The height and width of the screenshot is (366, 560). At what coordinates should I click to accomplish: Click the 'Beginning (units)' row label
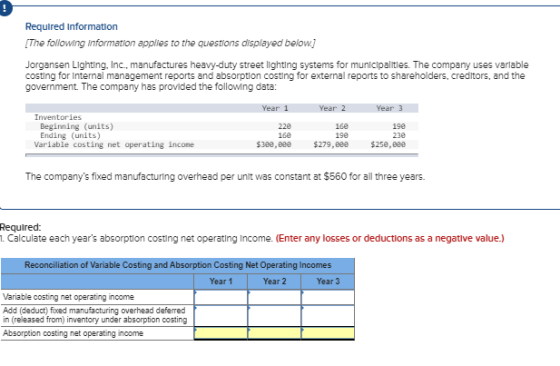tap(77, 126)
